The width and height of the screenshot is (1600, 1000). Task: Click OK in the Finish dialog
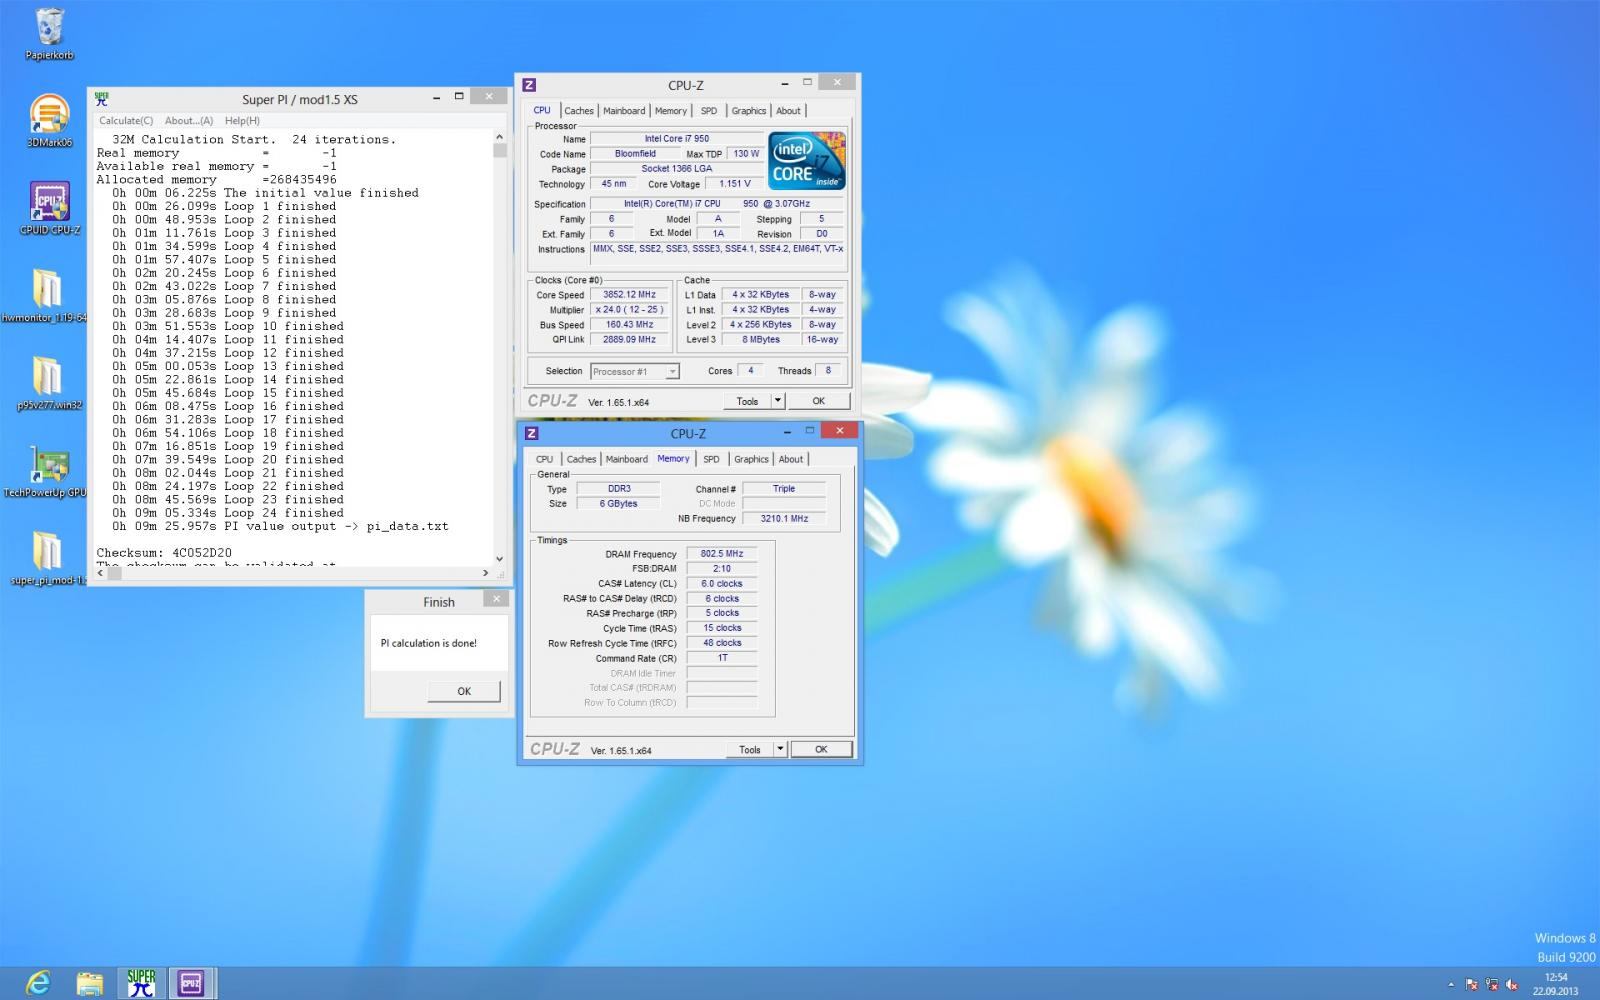463,691
